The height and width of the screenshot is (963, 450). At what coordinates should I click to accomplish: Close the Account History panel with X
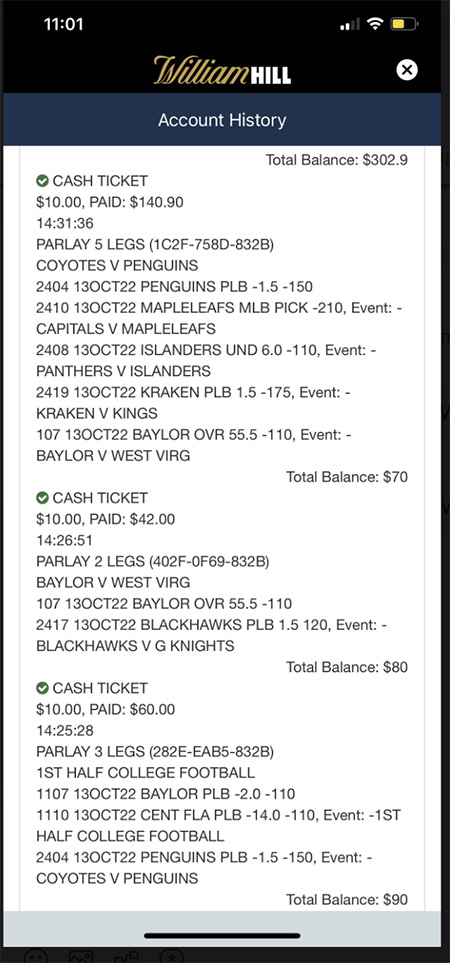tap(406, 70)
